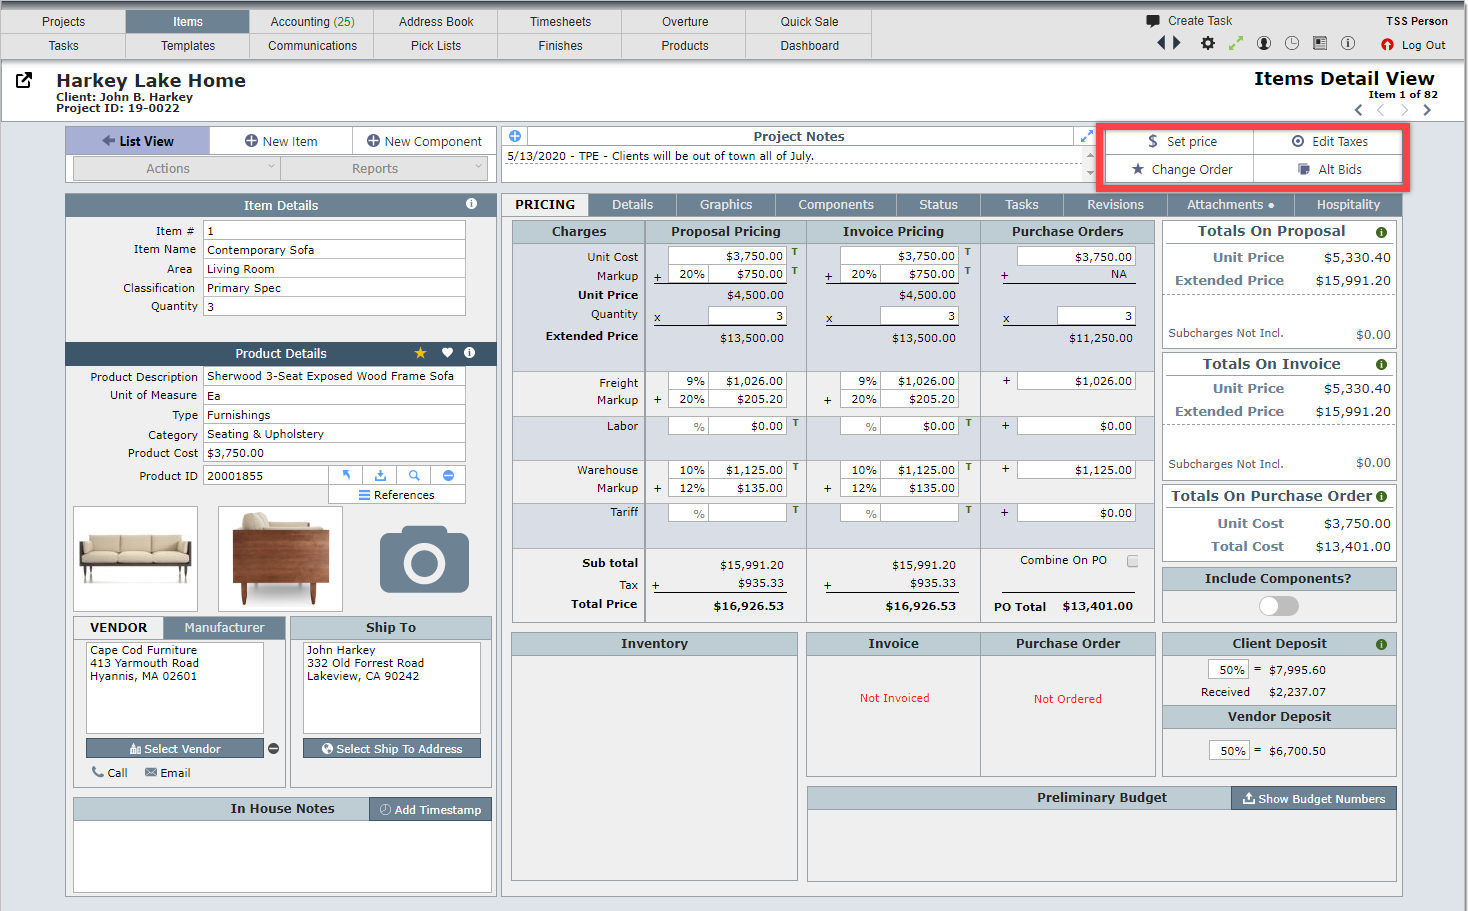Click the heart favorite icon
The width and height of the screenshot is (1468, 911).
[447, 353]
